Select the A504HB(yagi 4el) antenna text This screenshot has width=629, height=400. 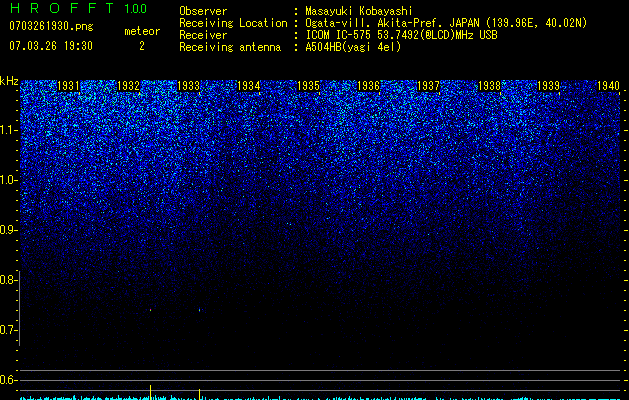(353, 47)
